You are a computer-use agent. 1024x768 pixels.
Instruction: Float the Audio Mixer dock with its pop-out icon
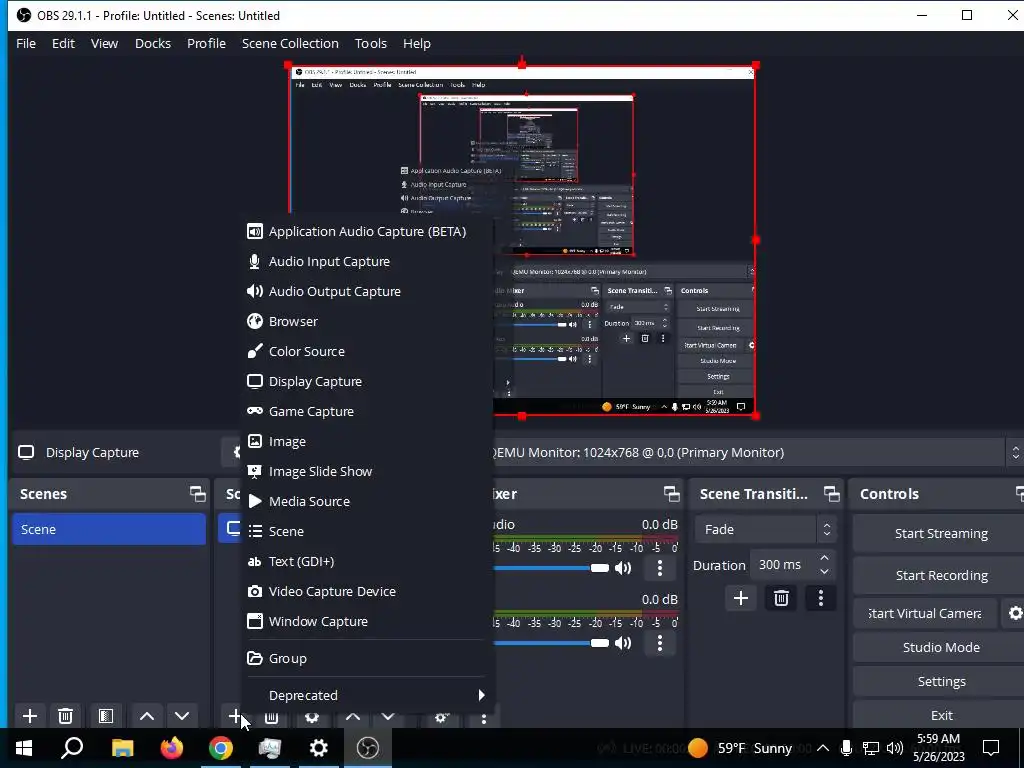tap(671, 494)
